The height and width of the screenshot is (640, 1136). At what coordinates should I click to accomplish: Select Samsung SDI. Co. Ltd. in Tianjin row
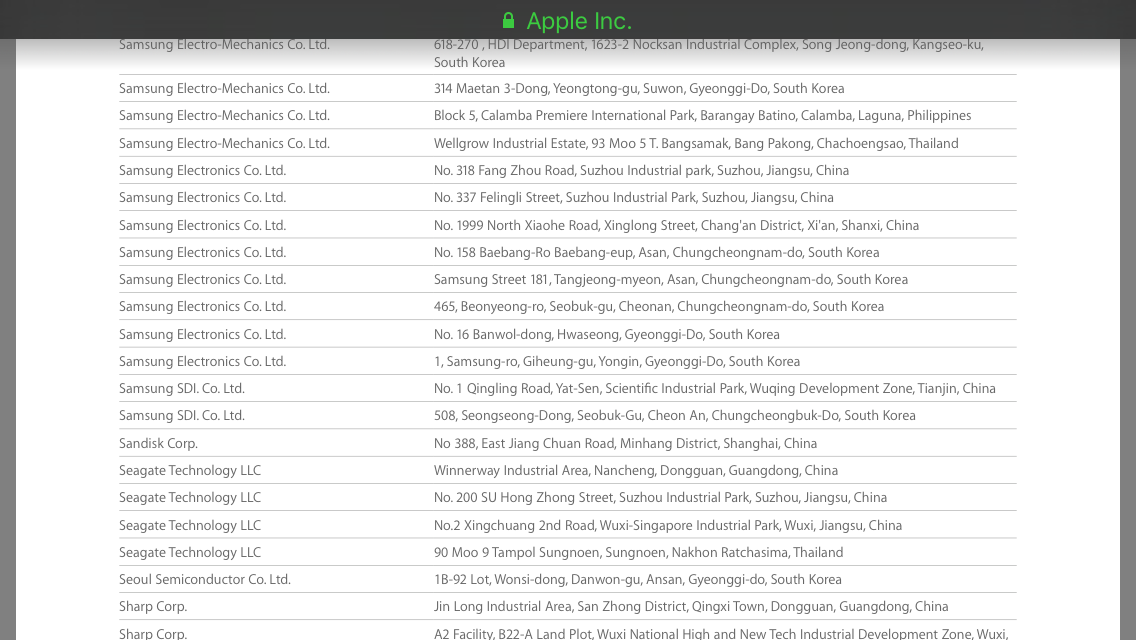(x=182, y=388)
